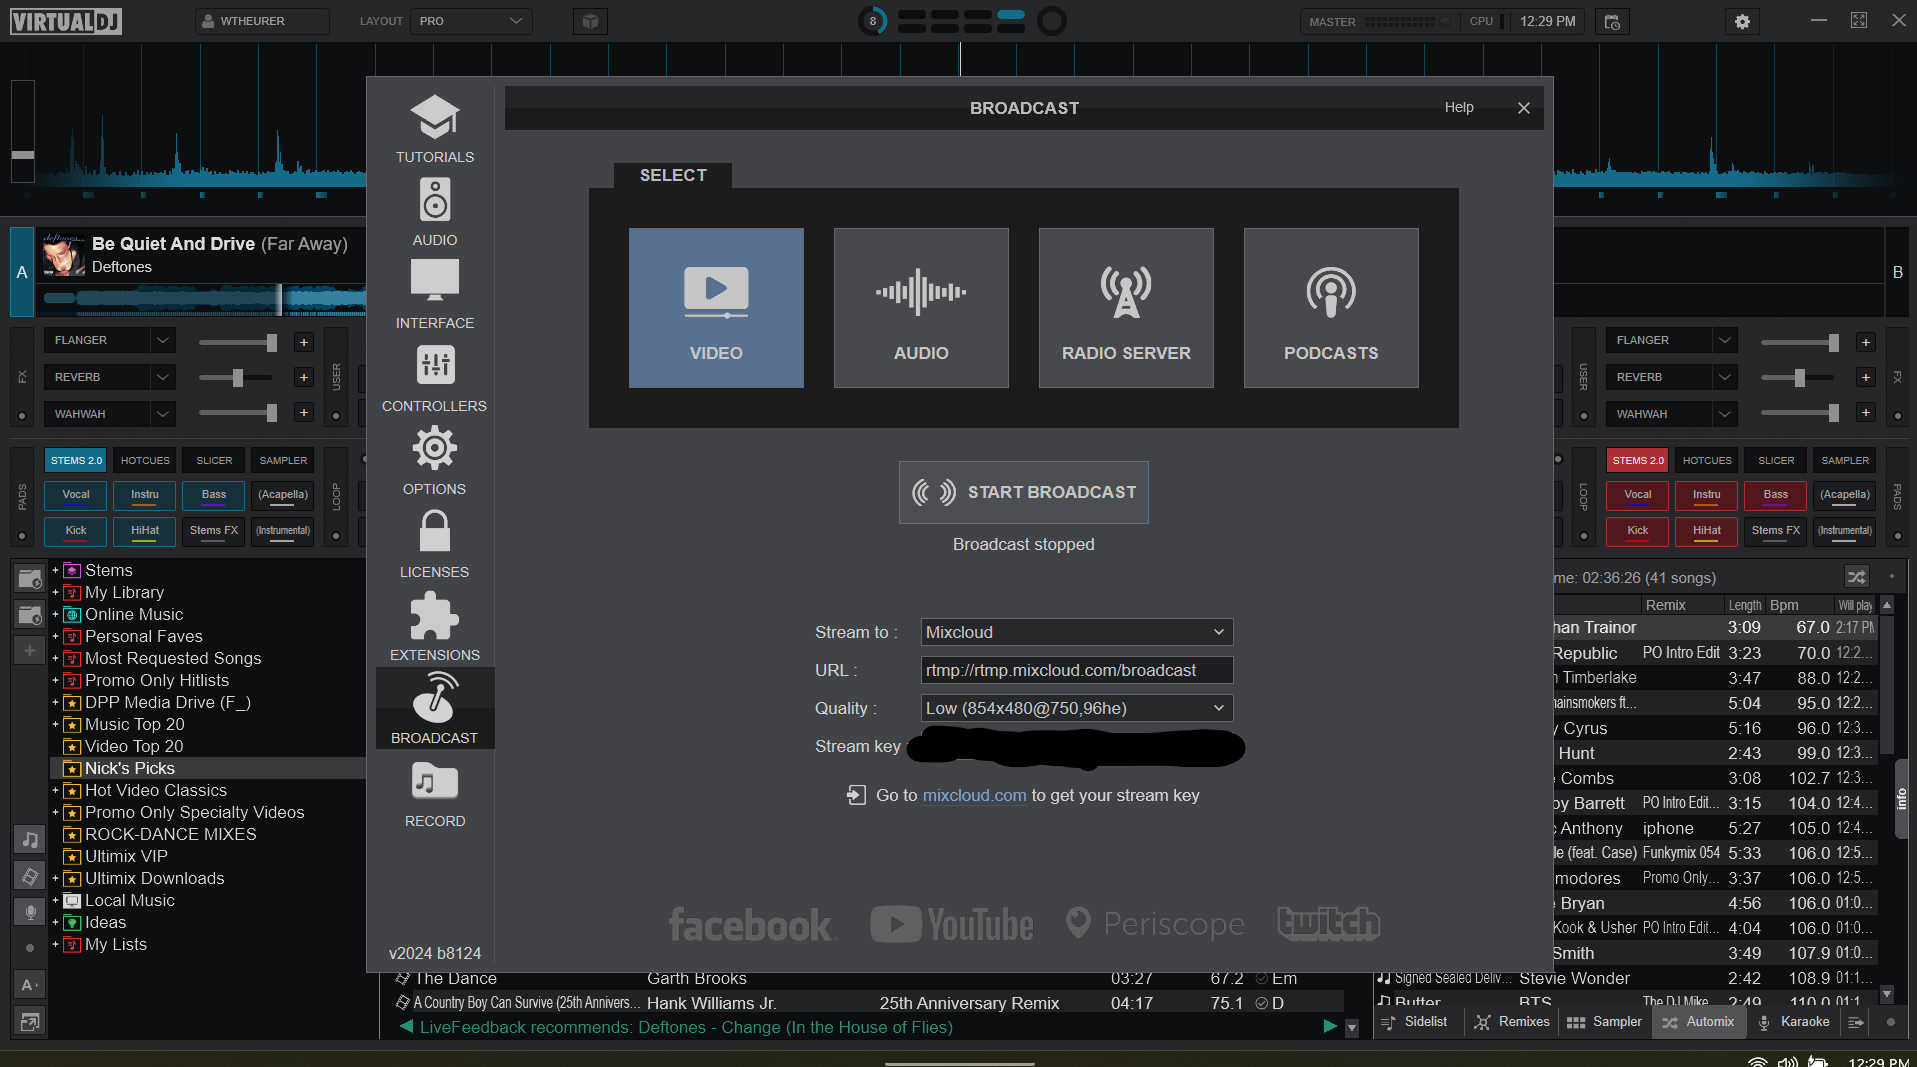Screen dimensions: 1917x1067
Task: Click Help in the Broadcast dialog
Action: coord(1459,107)
